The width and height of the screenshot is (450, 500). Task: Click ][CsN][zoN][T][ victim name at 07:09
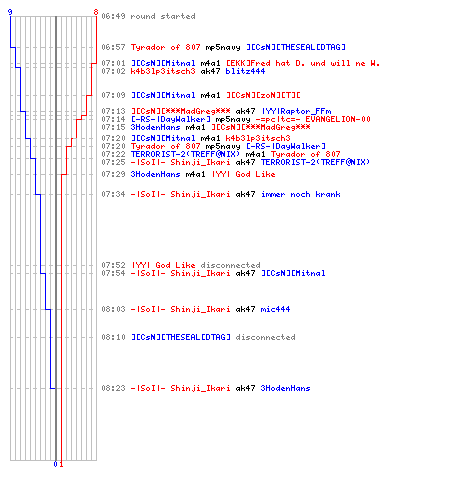(x=263, y=95)
